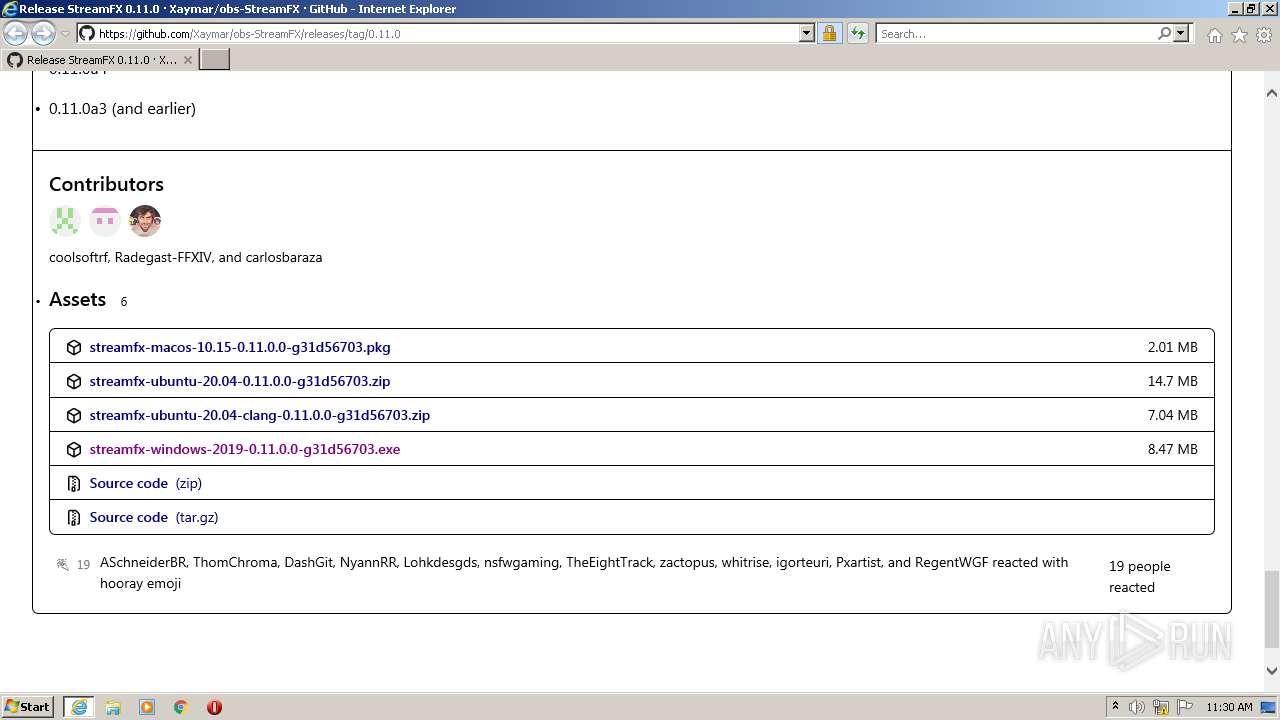This screenshot has width=1280, height=720.
Task: Show hidden system tray icons
Action: 1115,707
